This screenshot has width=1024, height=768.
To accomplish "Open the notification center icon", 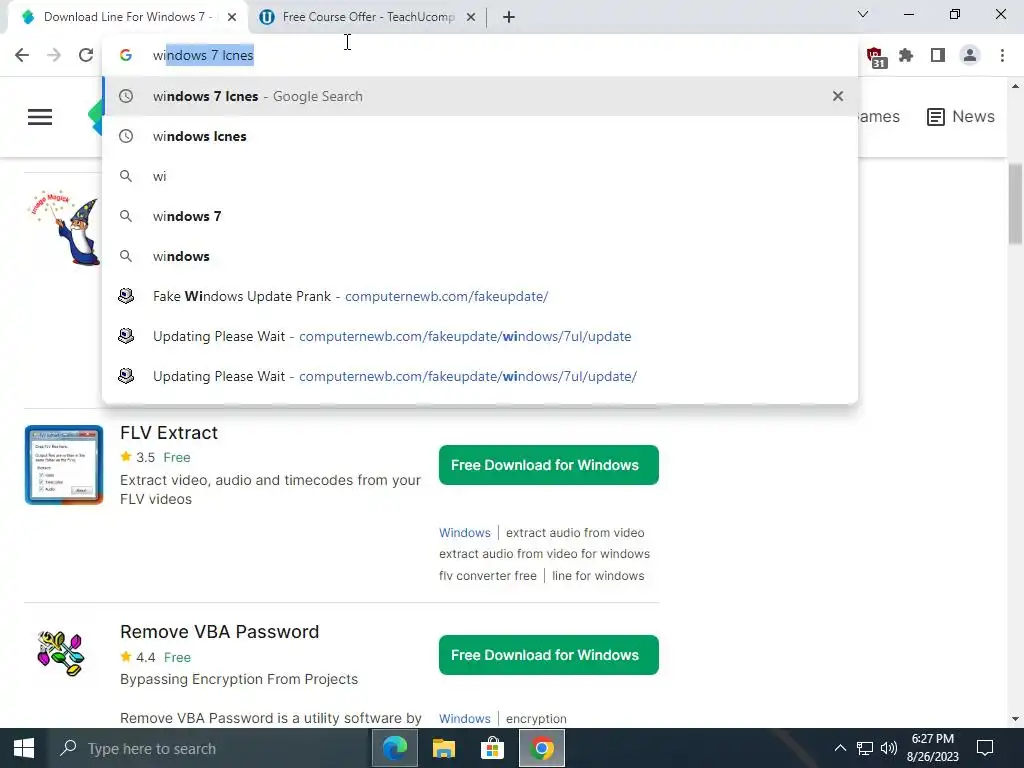I will click(985, 748).
